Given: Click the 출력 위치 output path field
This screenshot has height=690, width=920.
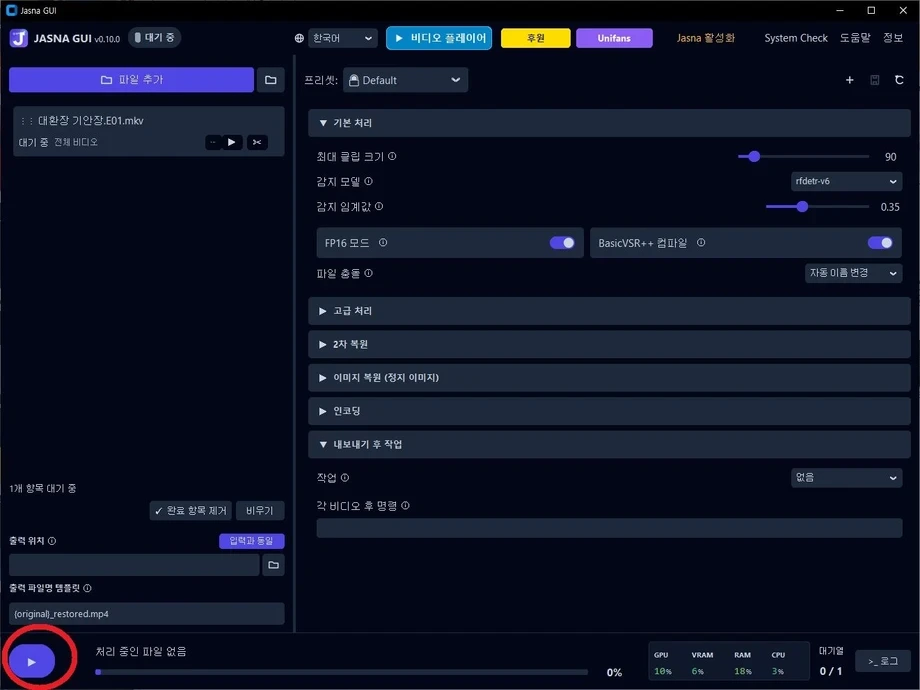Looking at the screenshot, I should 134,564.
